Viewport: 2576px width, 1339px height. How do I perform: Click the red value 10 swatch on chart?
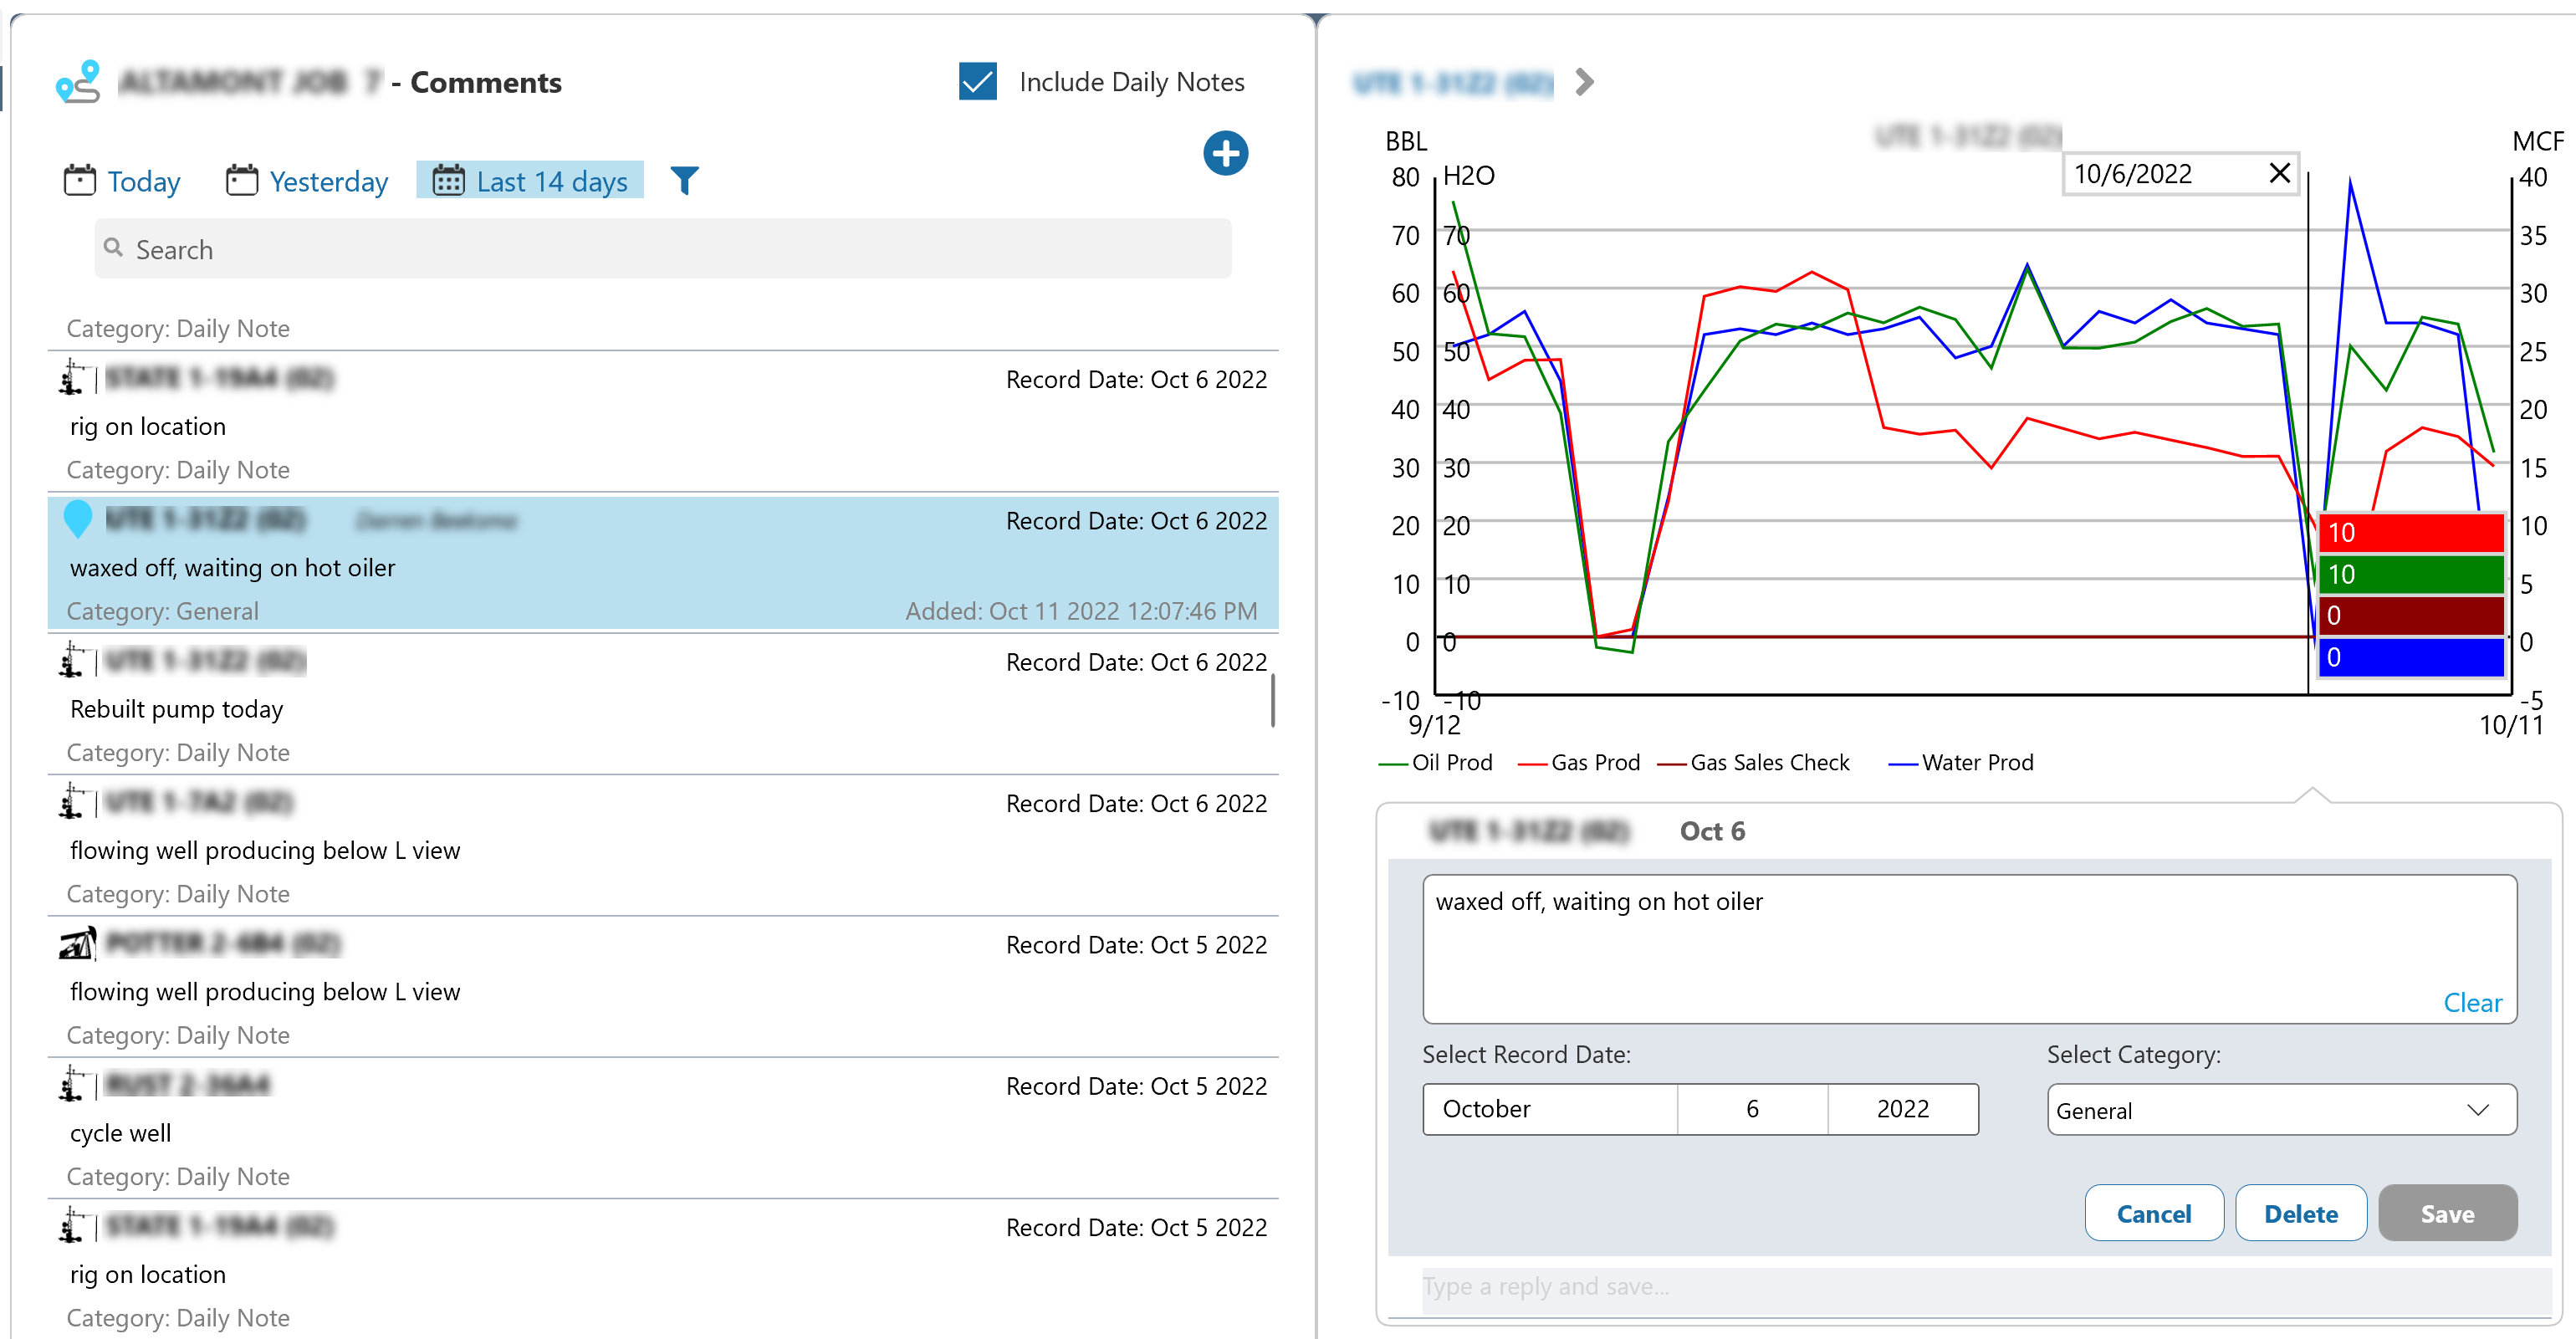(2410, 533)
